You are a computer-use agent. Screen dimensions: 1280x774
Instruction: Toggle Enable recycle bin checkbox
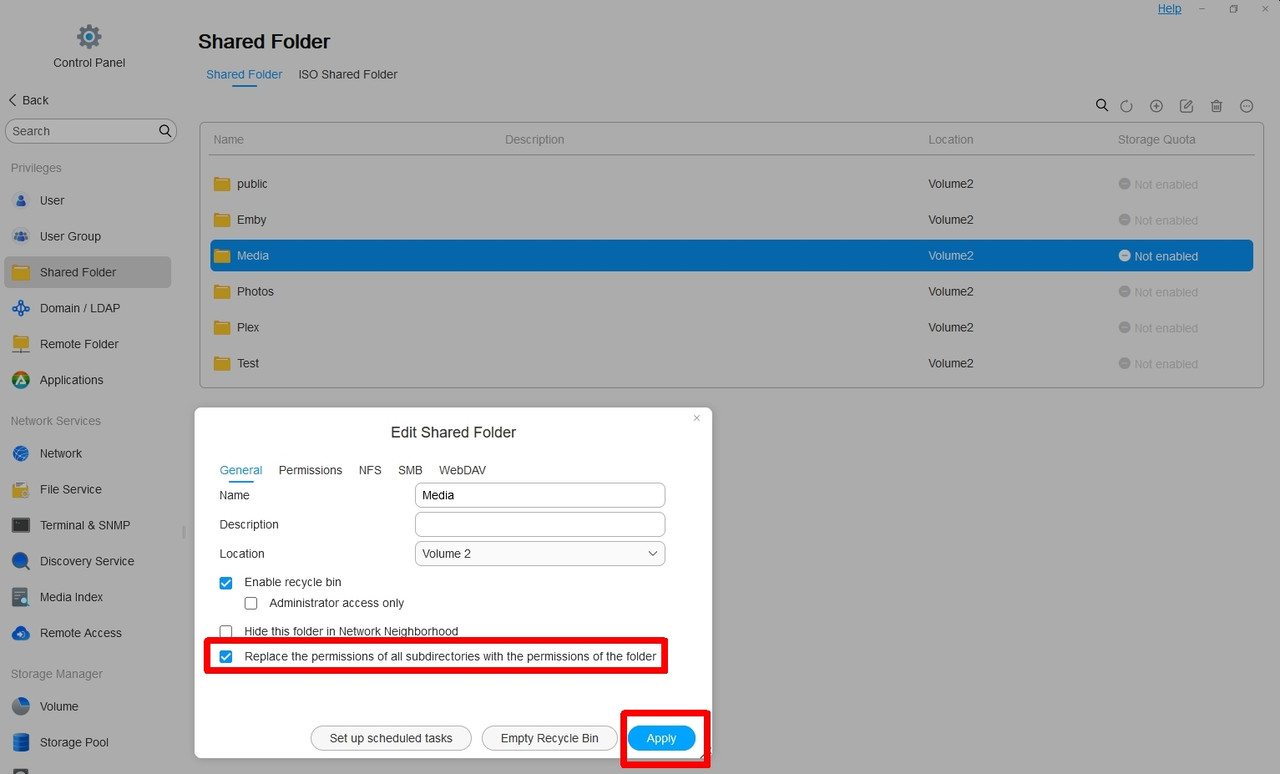(226, 582)
